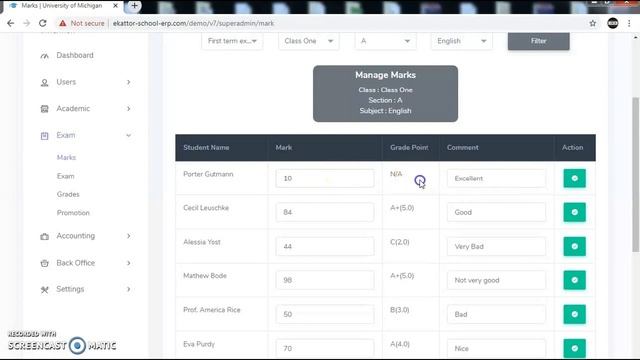Save mark for Porter Gutmann
Viewport: 640px width, 360px height.
[x=574, y=178]
